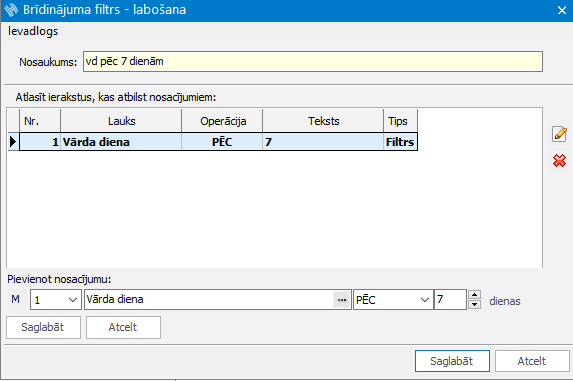
Task: Decrease the days value with down arrow
Action: pos(474,304)
